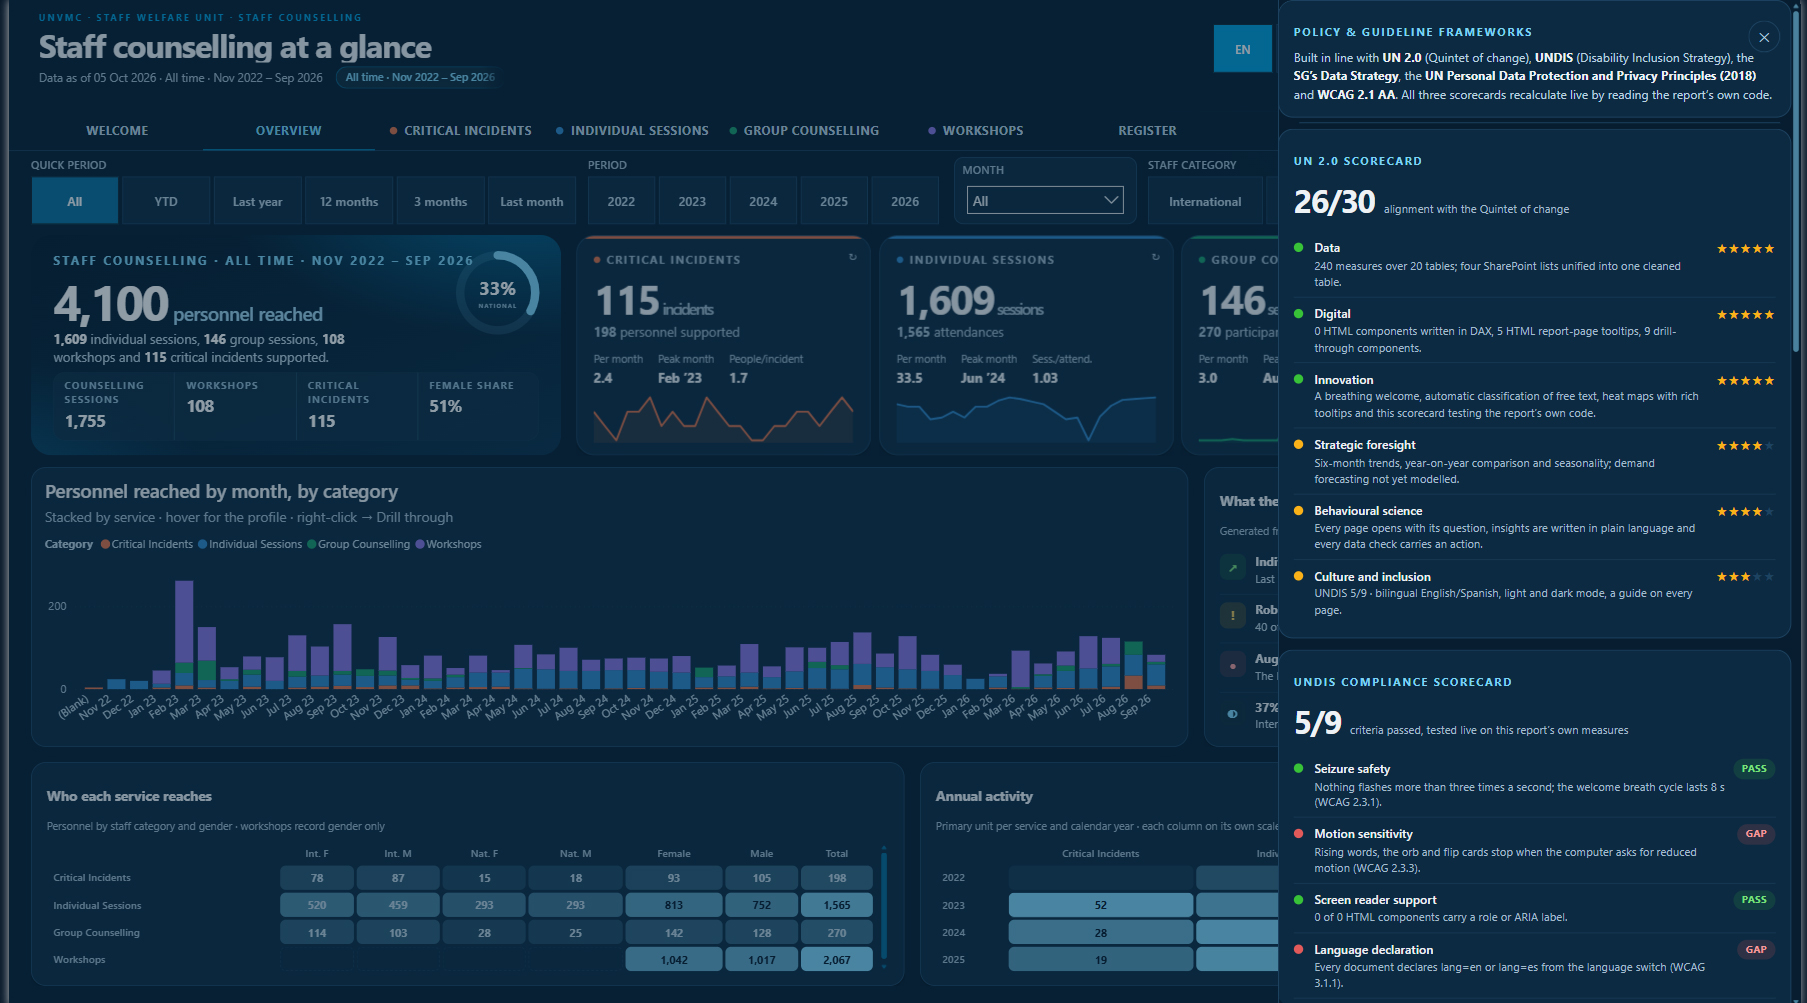Select the Last month quick period
Screen dimensions: 1807x1003
(532, 201)
